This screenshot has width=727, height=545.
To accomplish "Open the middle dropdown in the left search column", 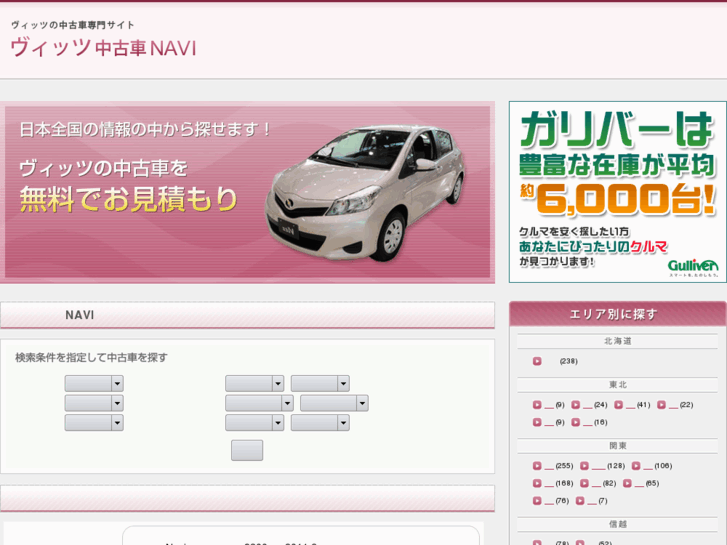I will coord(94,403).
